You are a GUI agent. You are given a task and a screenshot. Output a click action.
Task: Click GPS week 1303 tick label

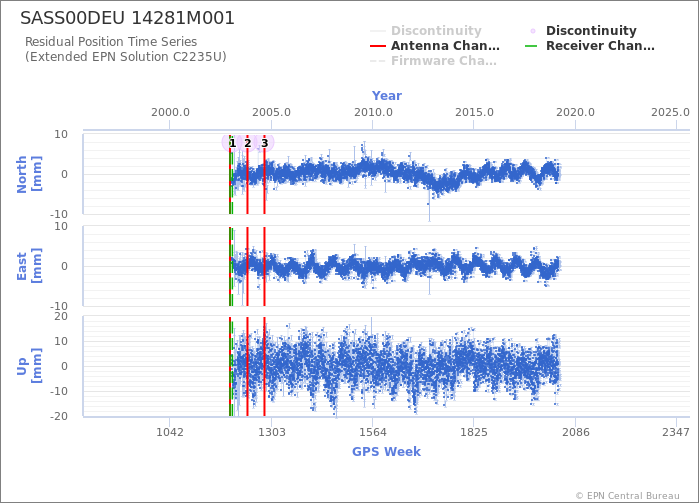[x=272, y=432]
